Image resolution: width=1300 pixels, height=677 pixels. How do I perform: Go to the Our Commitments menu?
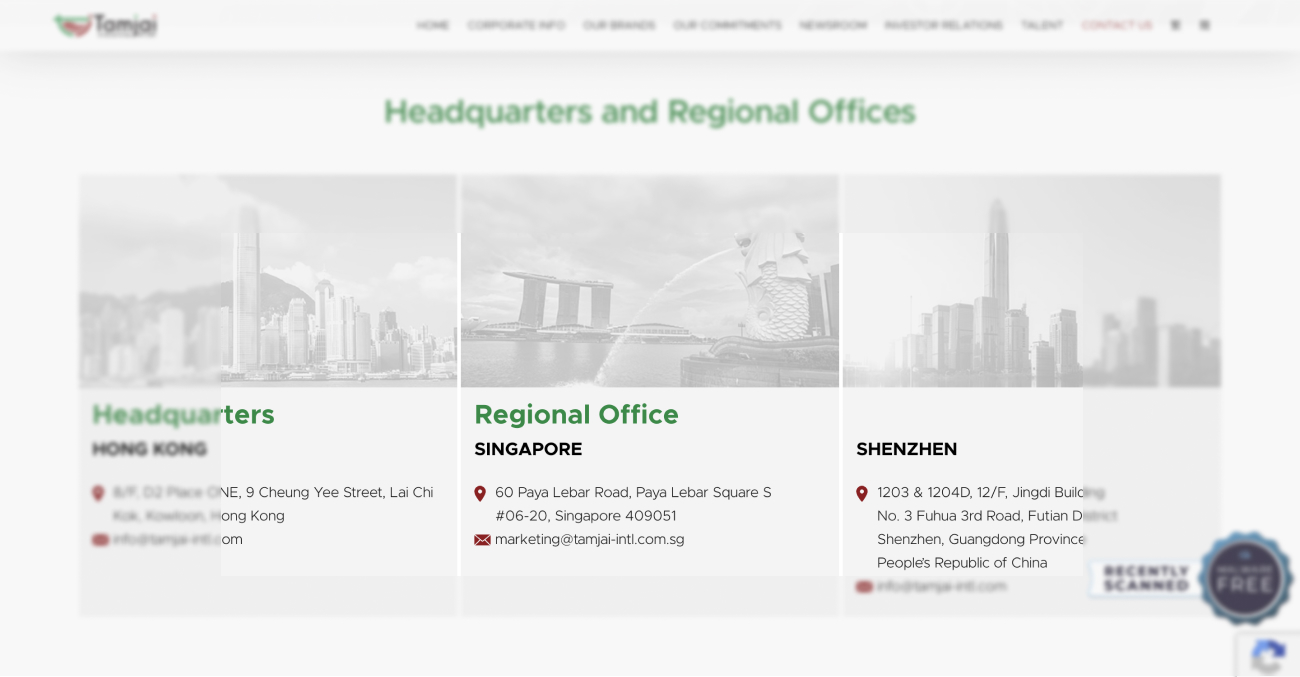point(727,25)
